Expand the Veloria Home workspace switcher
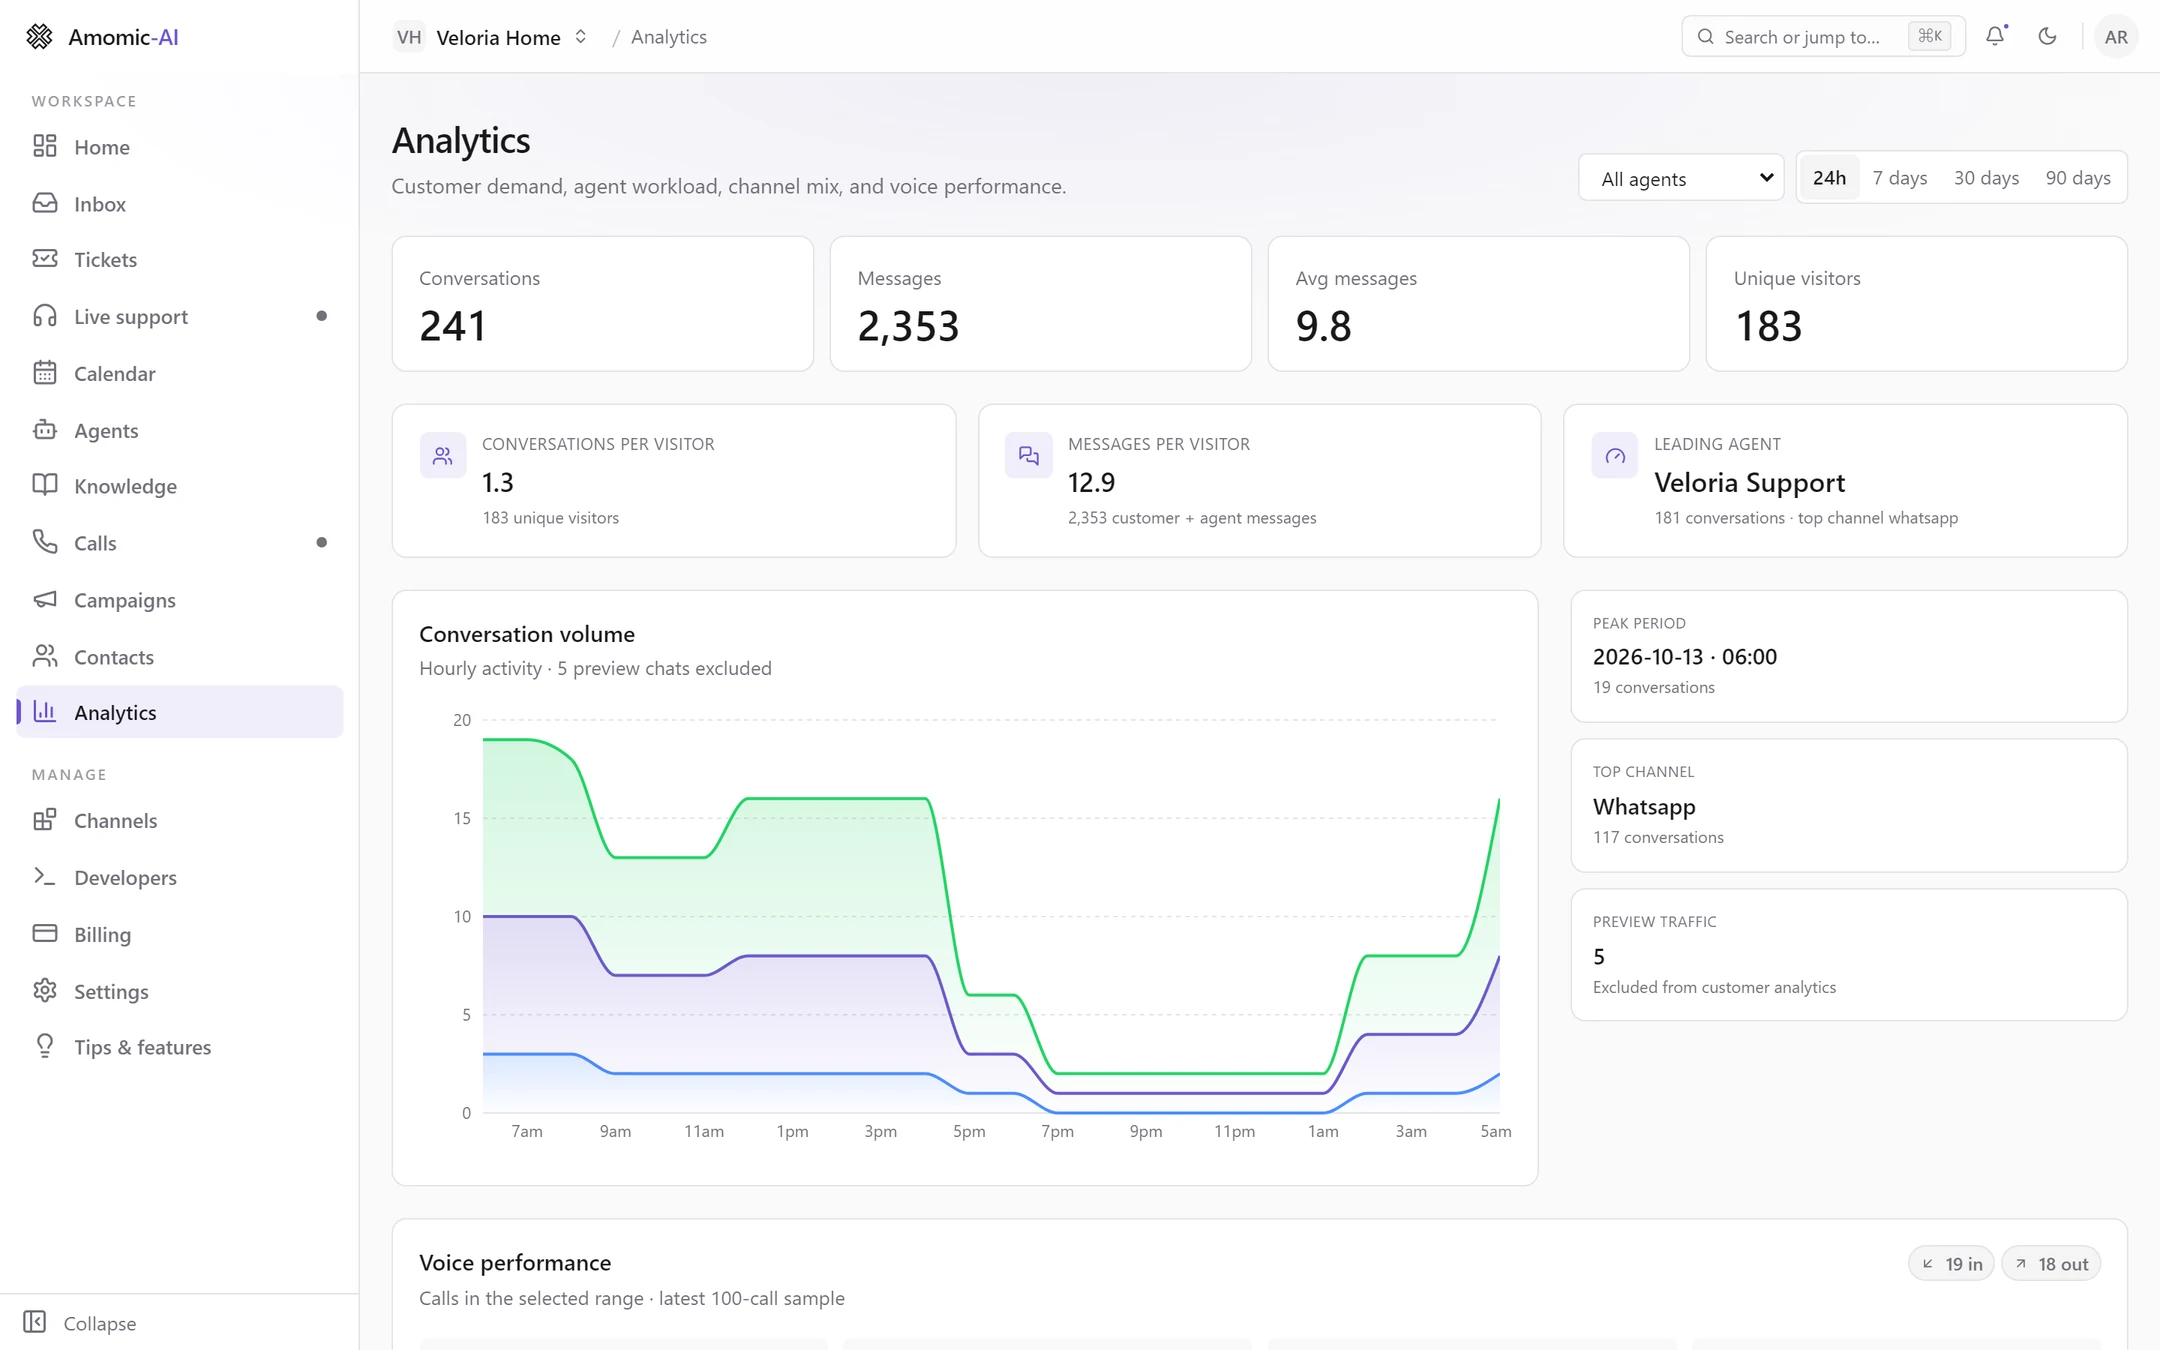The width and height of the screenshot is (2160, 1350). [491, 37]
